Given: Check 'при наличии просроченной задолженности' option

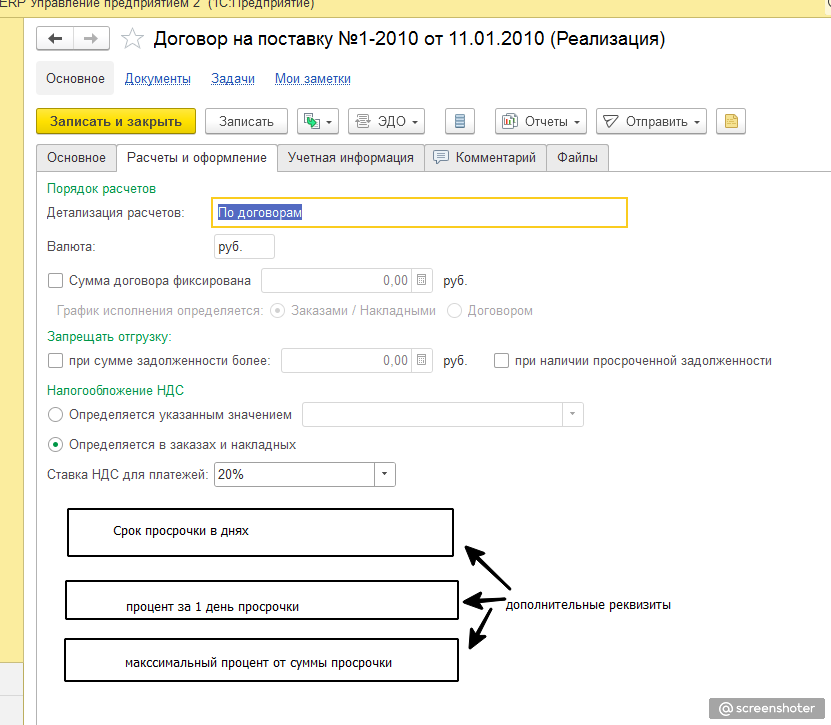Looking at the screenshot, I should click(502, 360).
